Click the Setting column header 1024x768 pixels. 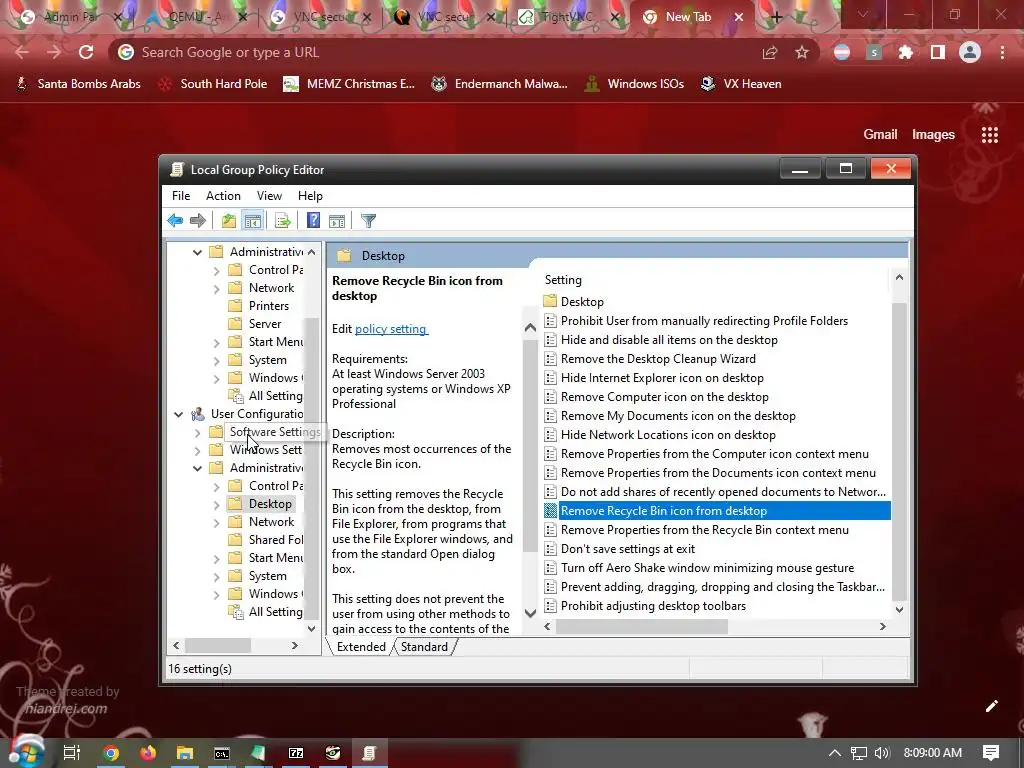[563, 280]
